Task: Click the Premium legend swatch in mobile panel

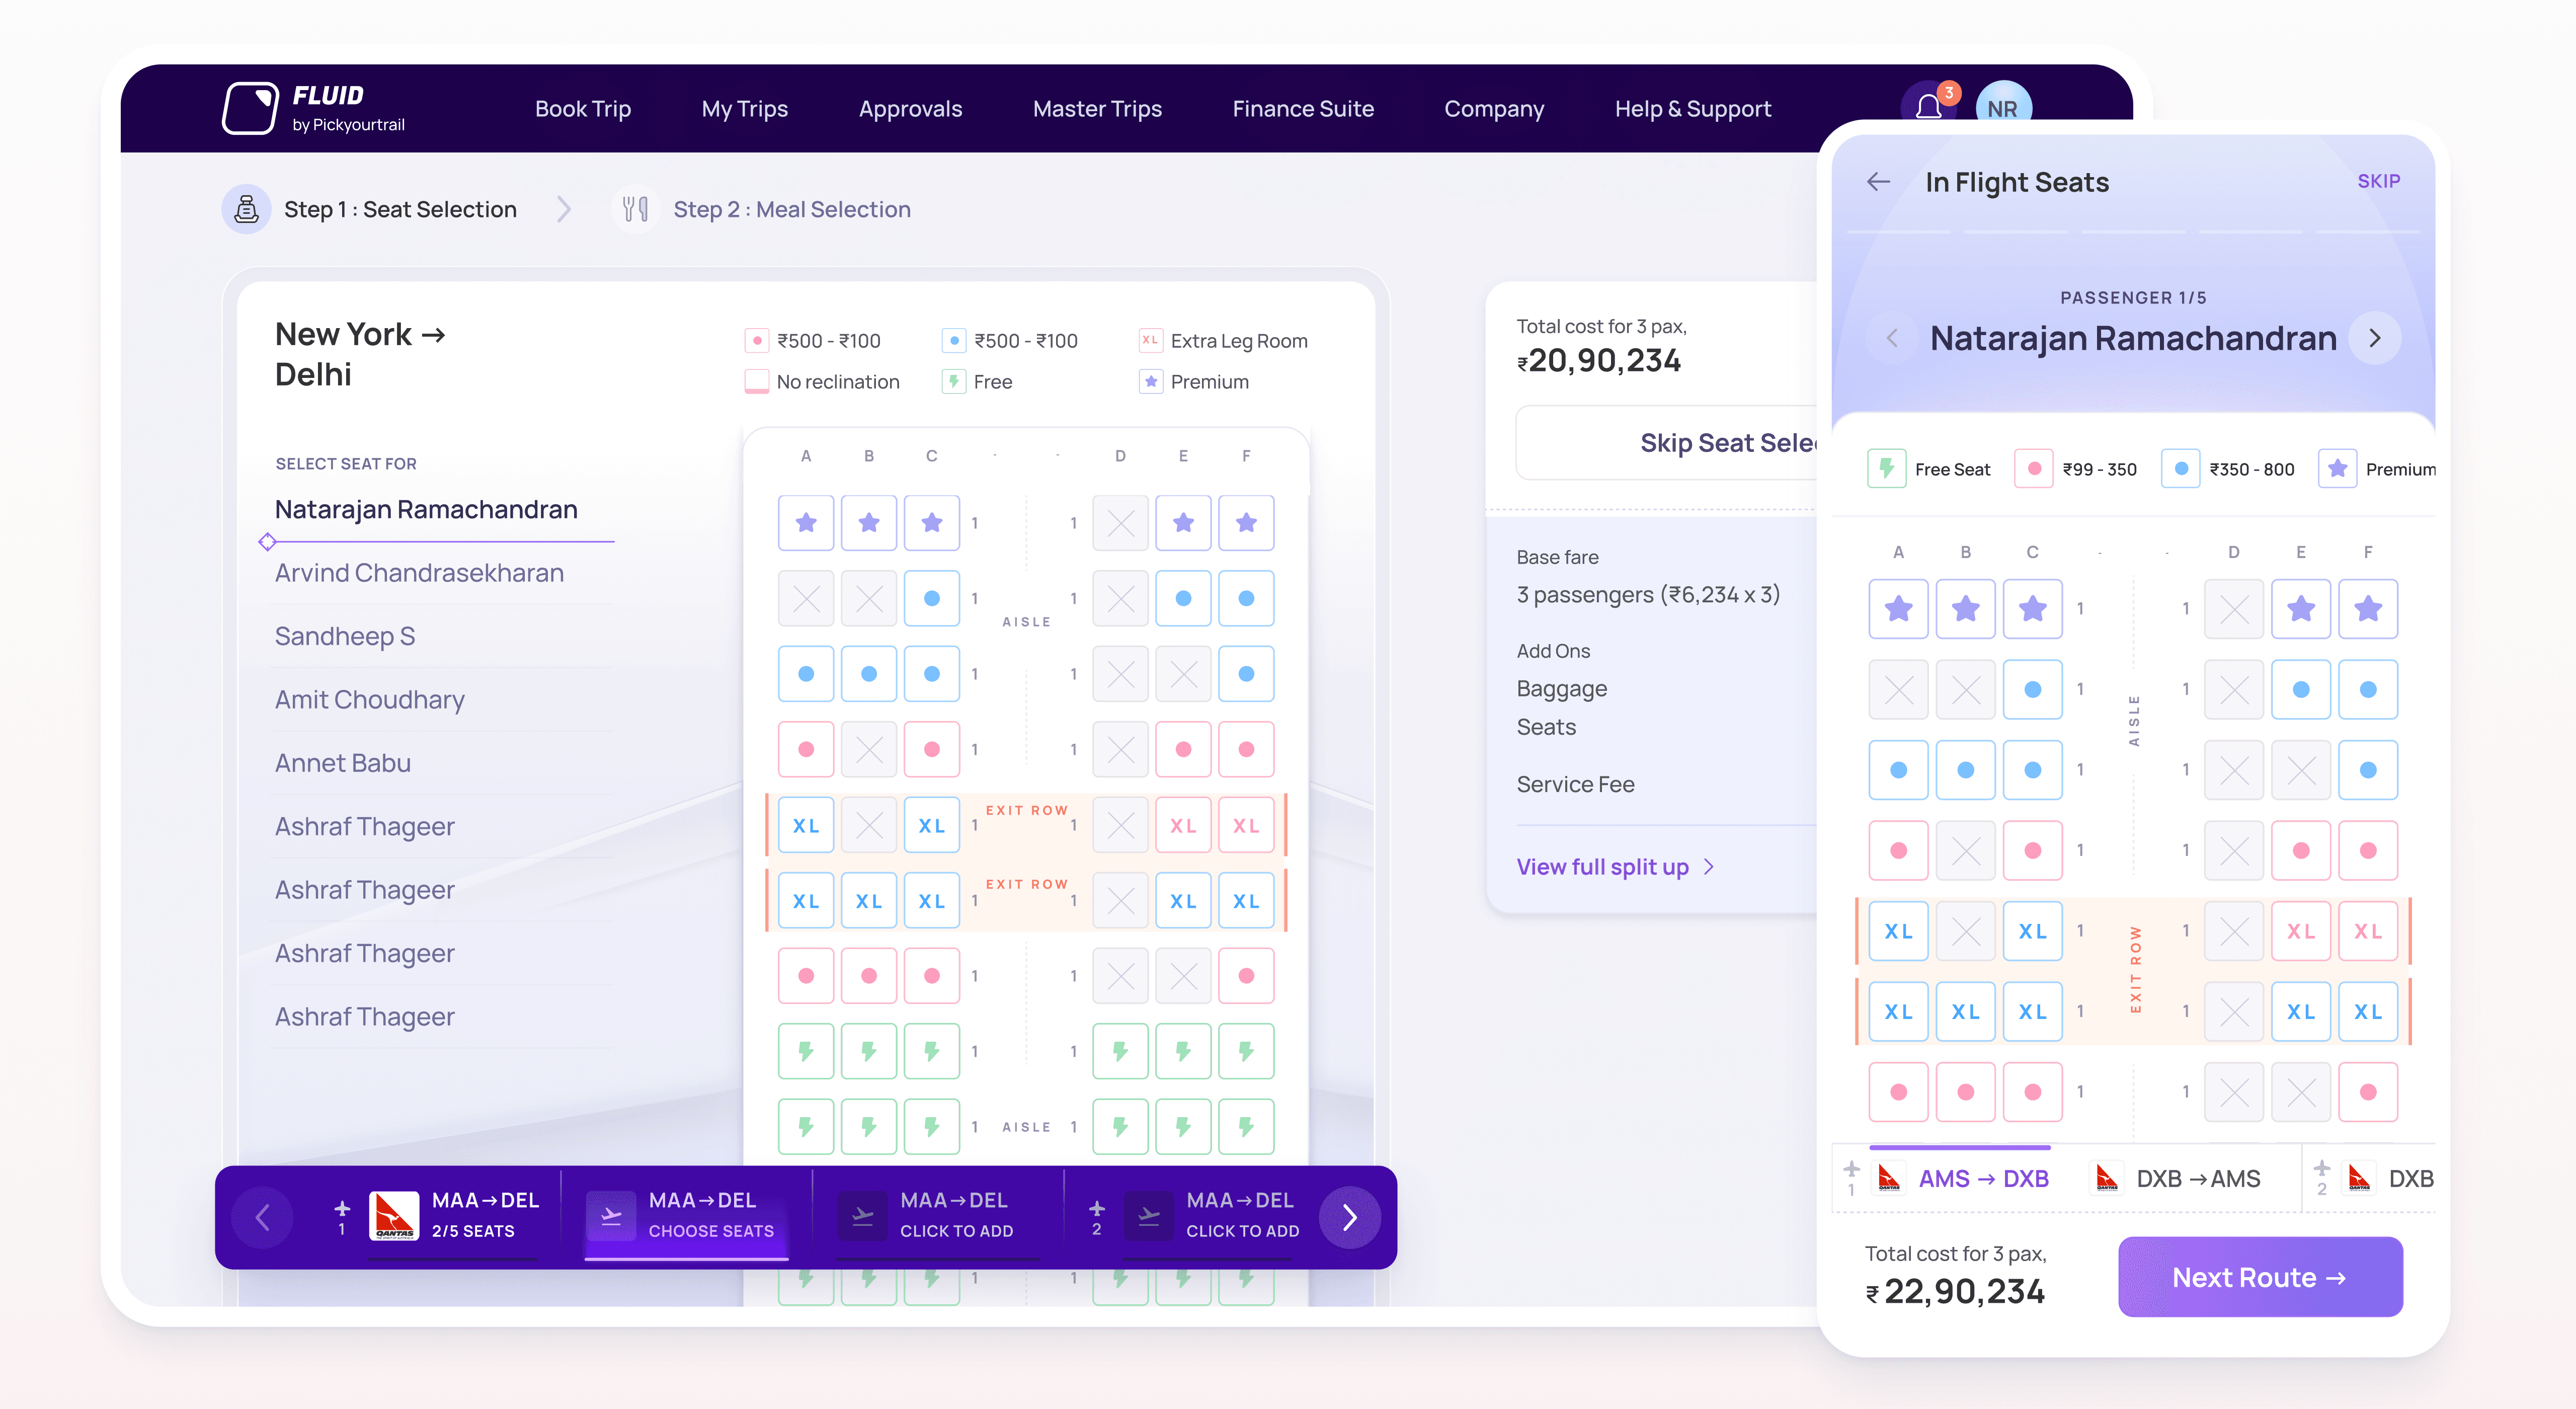Action: [x=2337, y=469]
